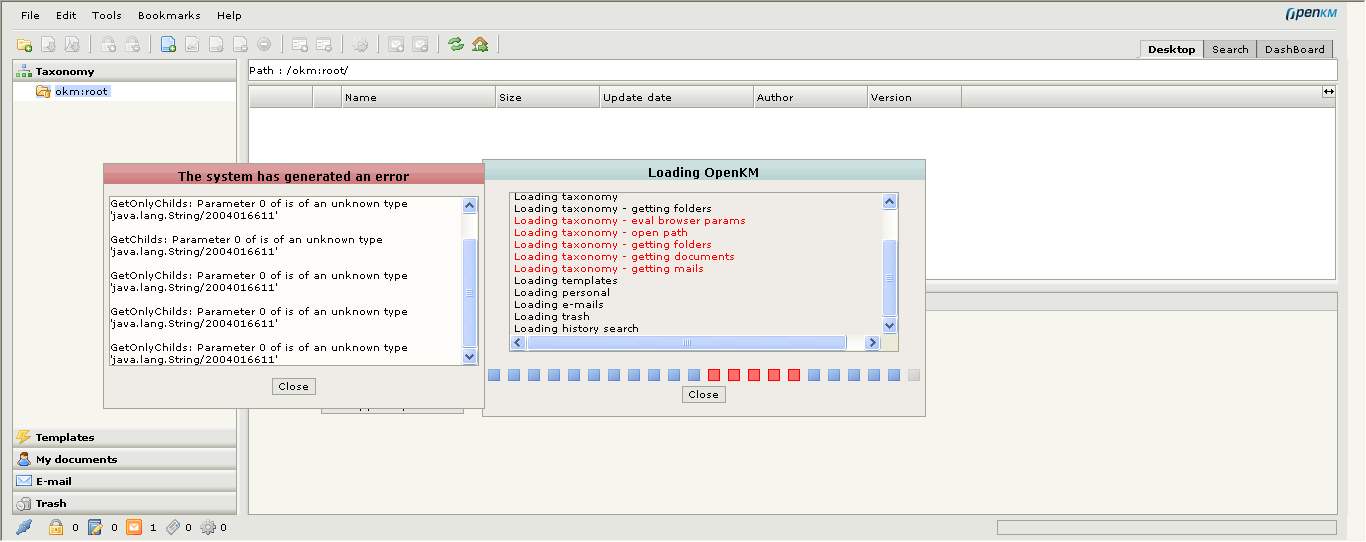Screen dimensions: 1366x542
Task: Open the Help menu
Action: coord(229,16)
